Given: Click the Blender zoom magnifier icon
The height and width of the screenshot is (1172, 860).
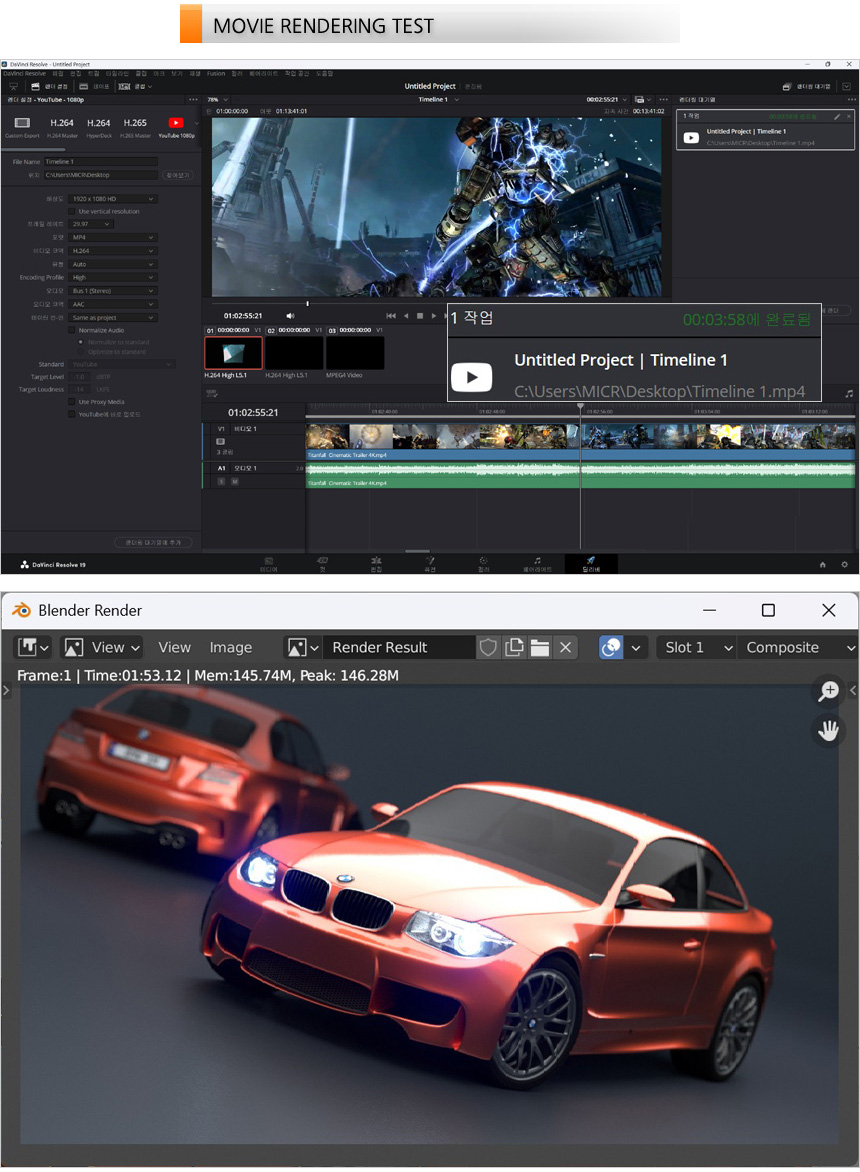Looking at the screenshot, I should [829, 690].
